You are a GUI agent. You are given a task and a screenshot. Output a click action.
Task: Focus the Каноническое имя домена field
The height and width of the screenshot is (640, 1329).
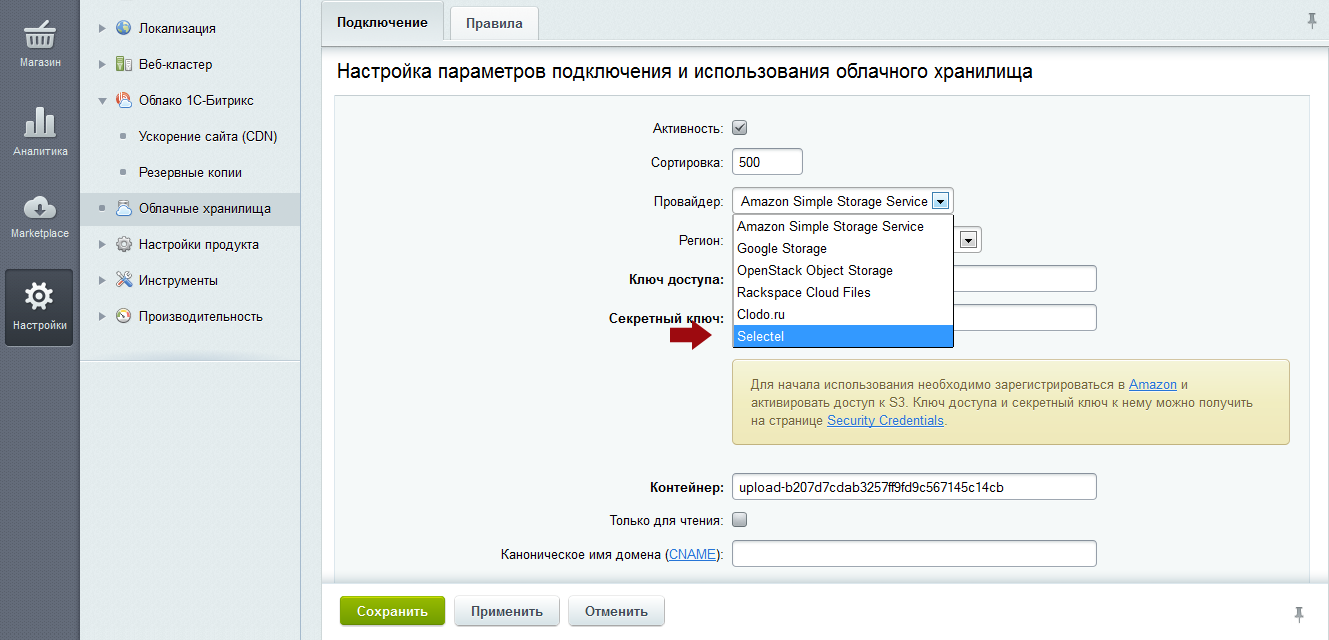(x=914, y=554)
